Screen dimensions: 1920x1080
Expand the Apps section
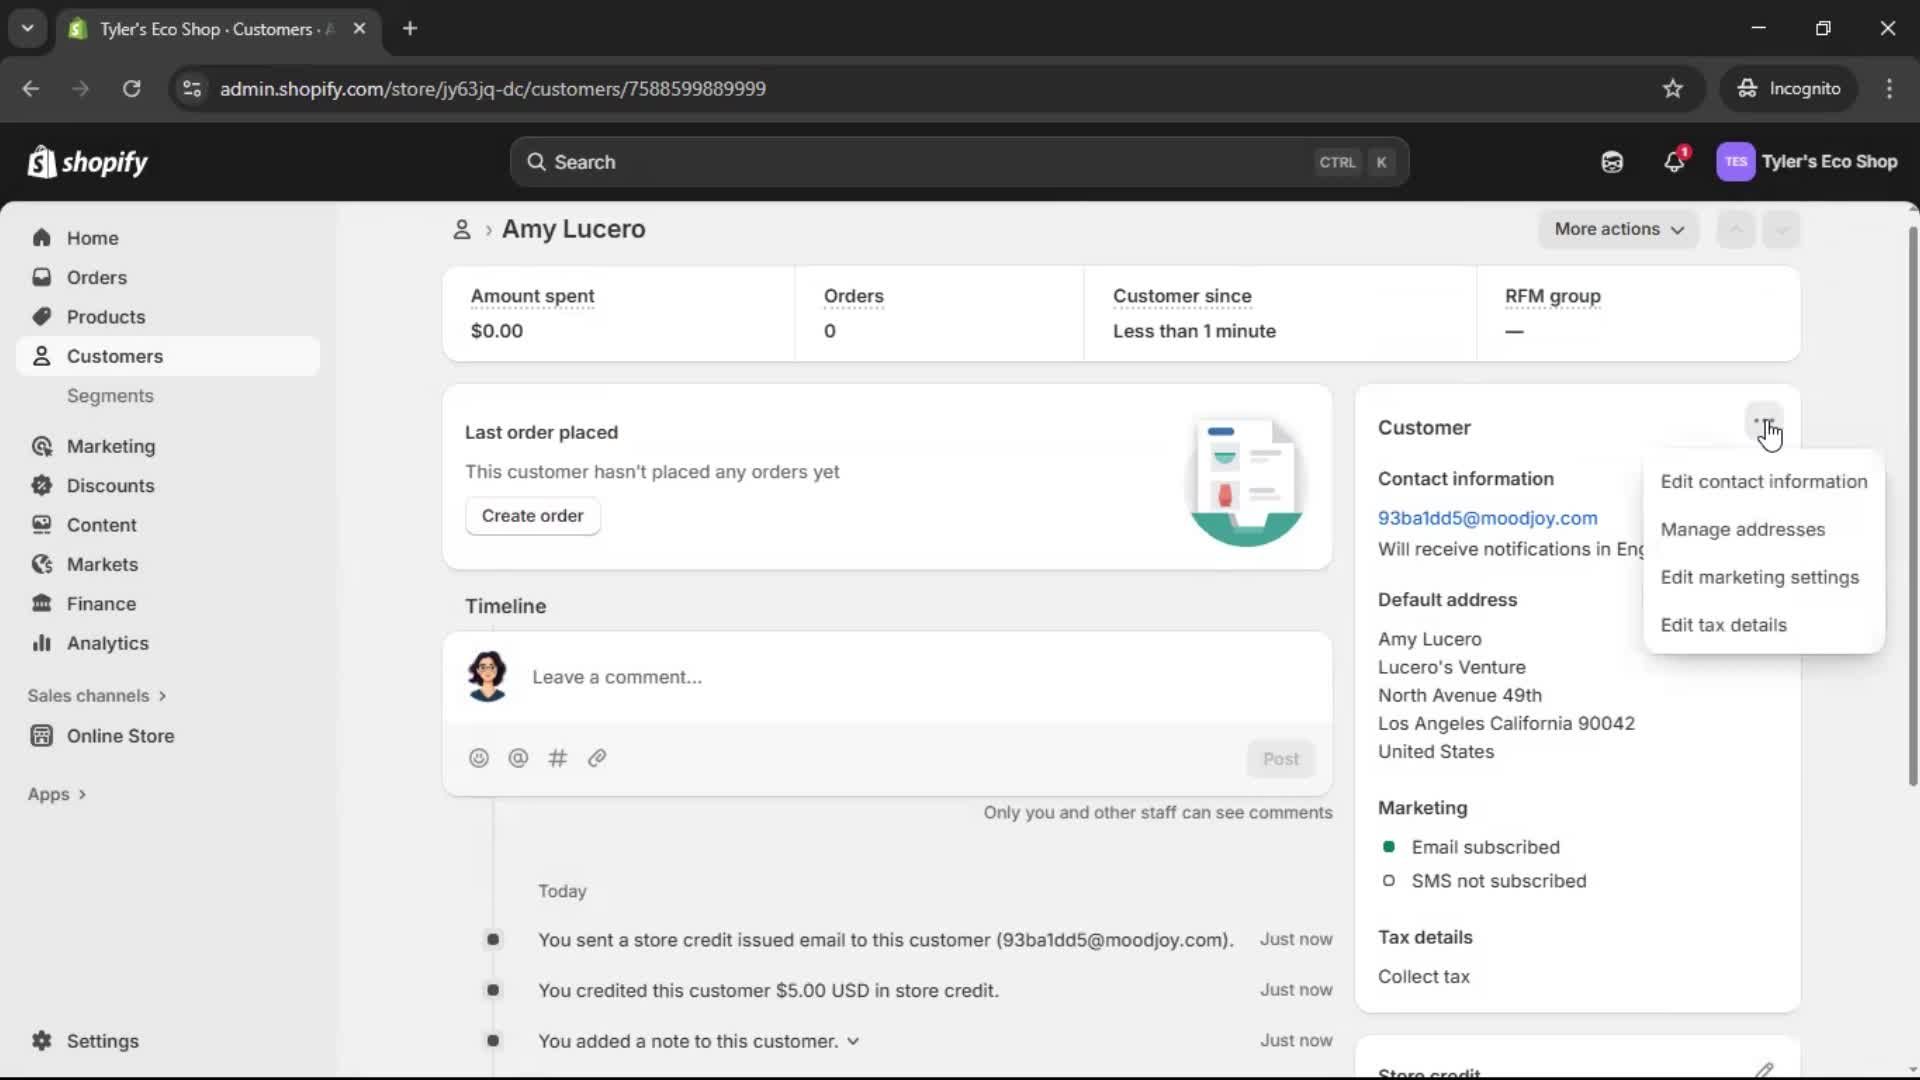(57, 793)
